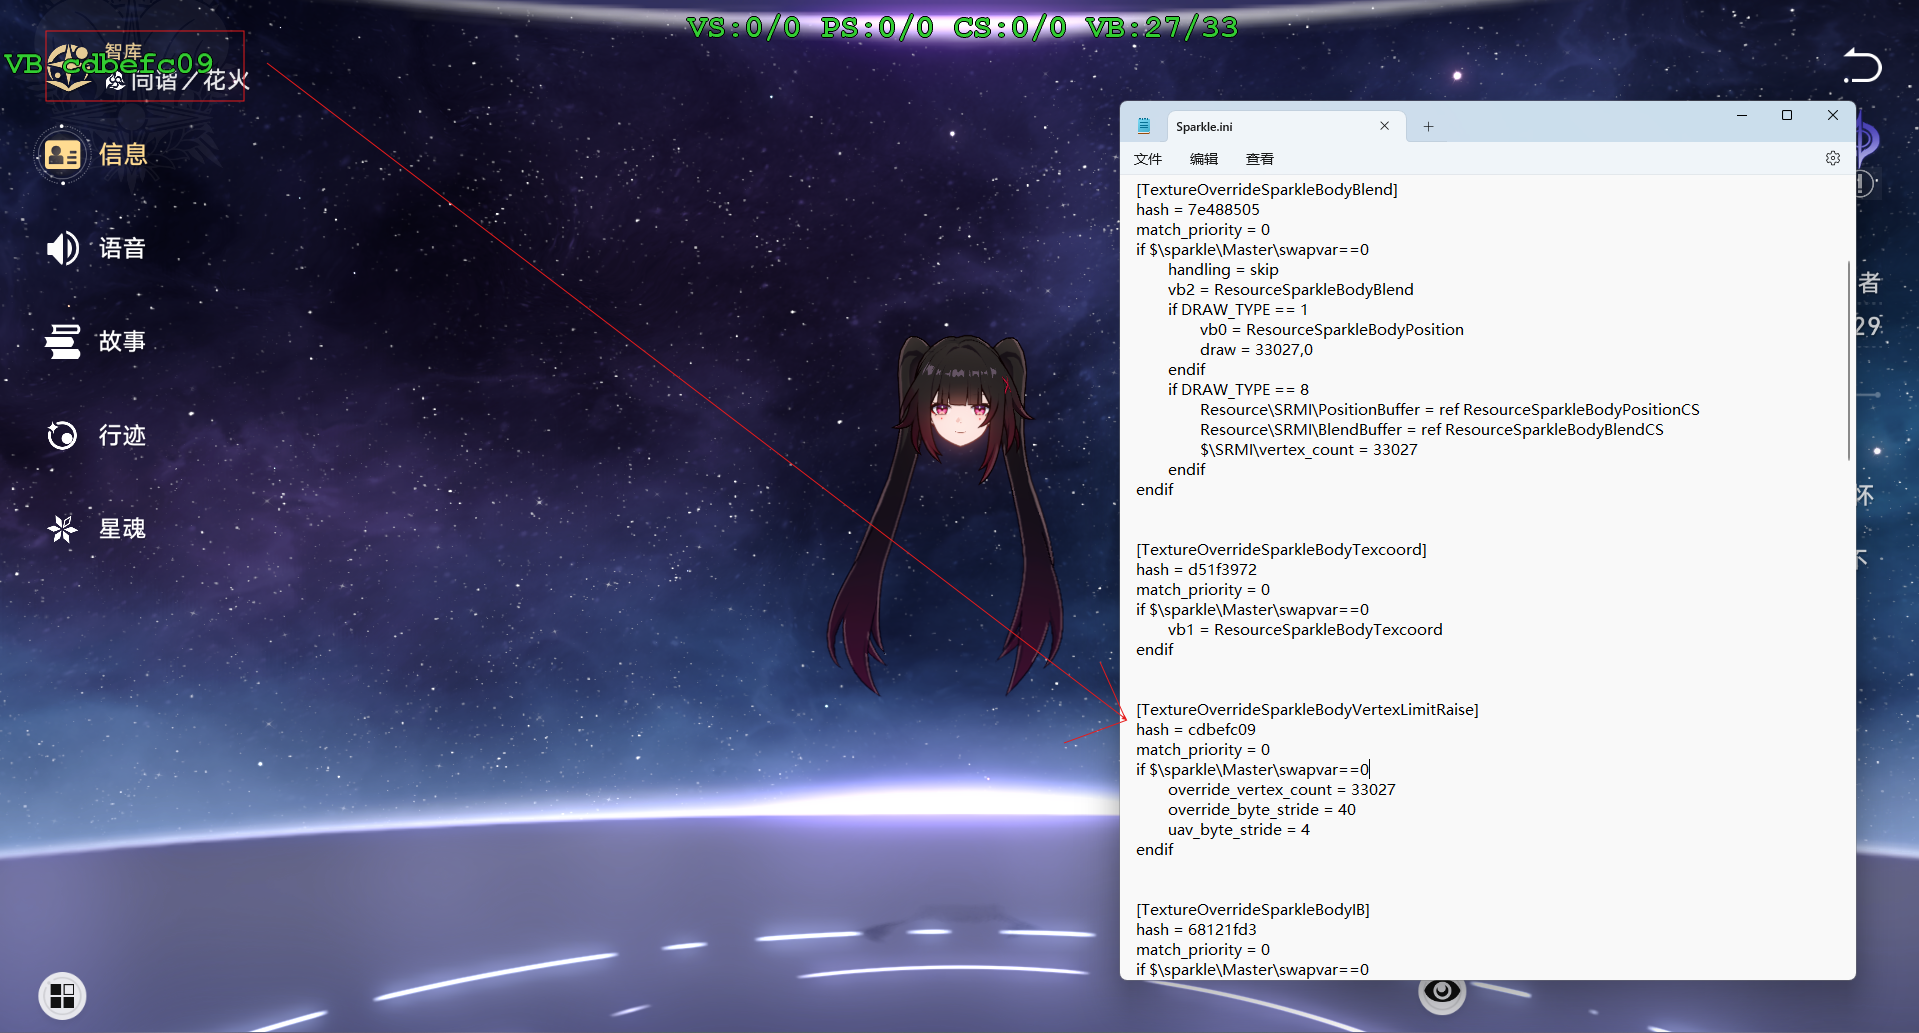Screen dimensions: 1919x1033
Task: Click the $\SRMI\vertex_count = 33027 line
Action: 1309,450
